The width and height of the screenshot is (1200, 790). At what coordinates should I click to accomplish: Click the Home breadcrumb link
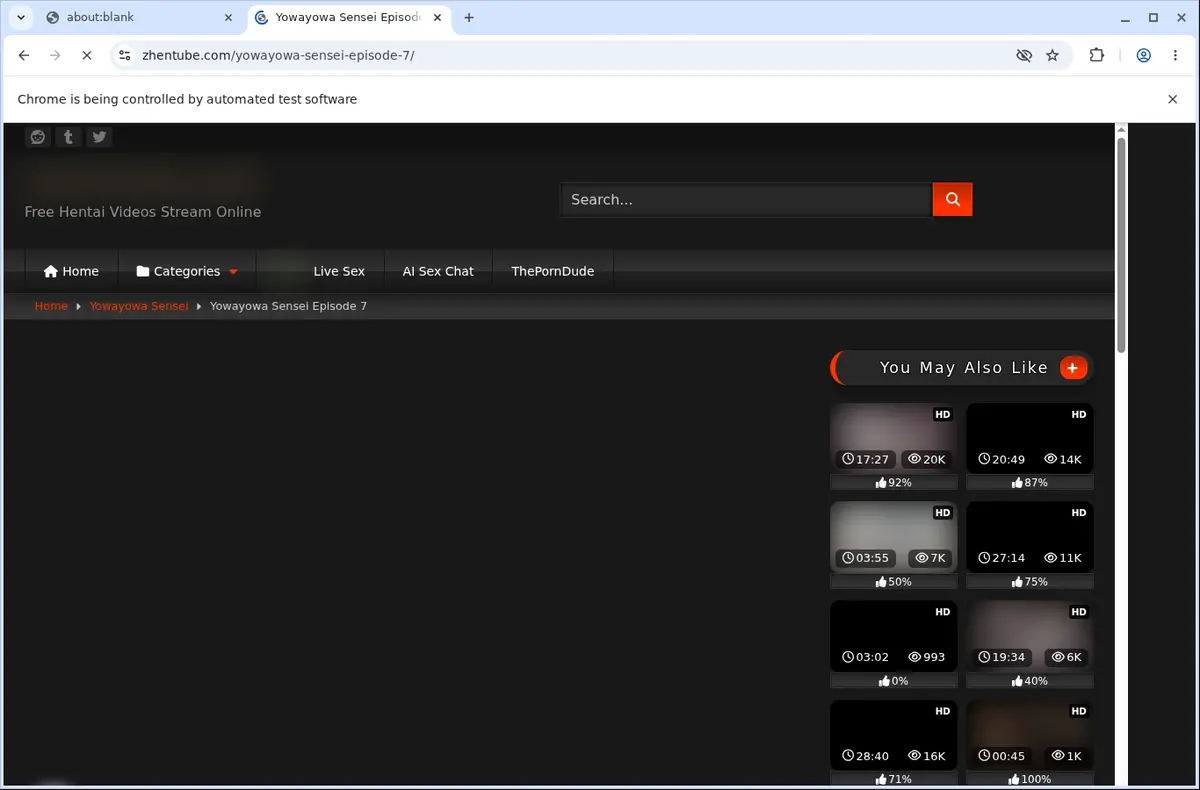(x=51, y=306)
